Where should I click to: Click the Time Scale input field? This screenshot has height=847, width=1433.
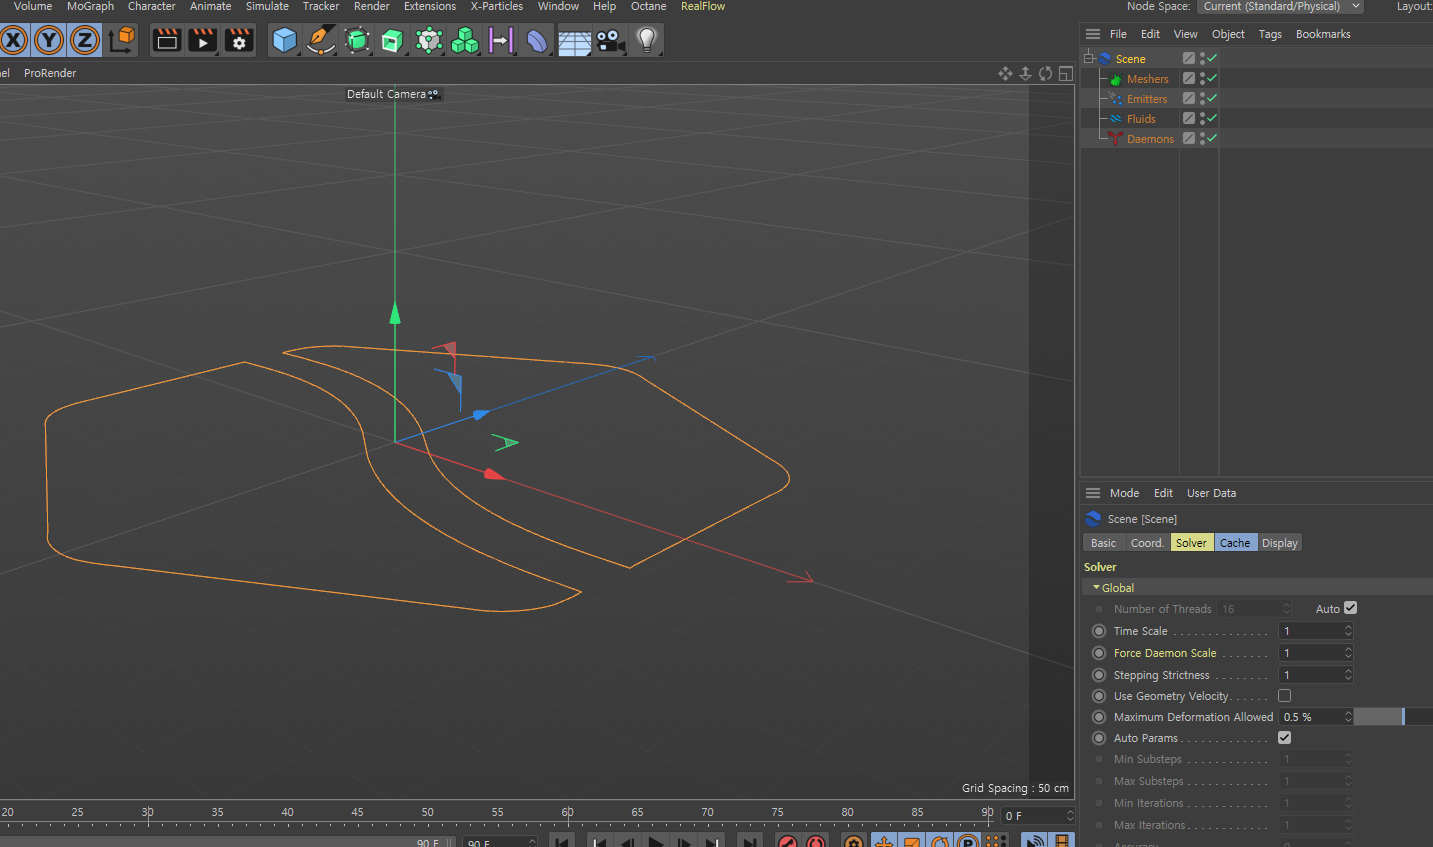pos(1311,631)
